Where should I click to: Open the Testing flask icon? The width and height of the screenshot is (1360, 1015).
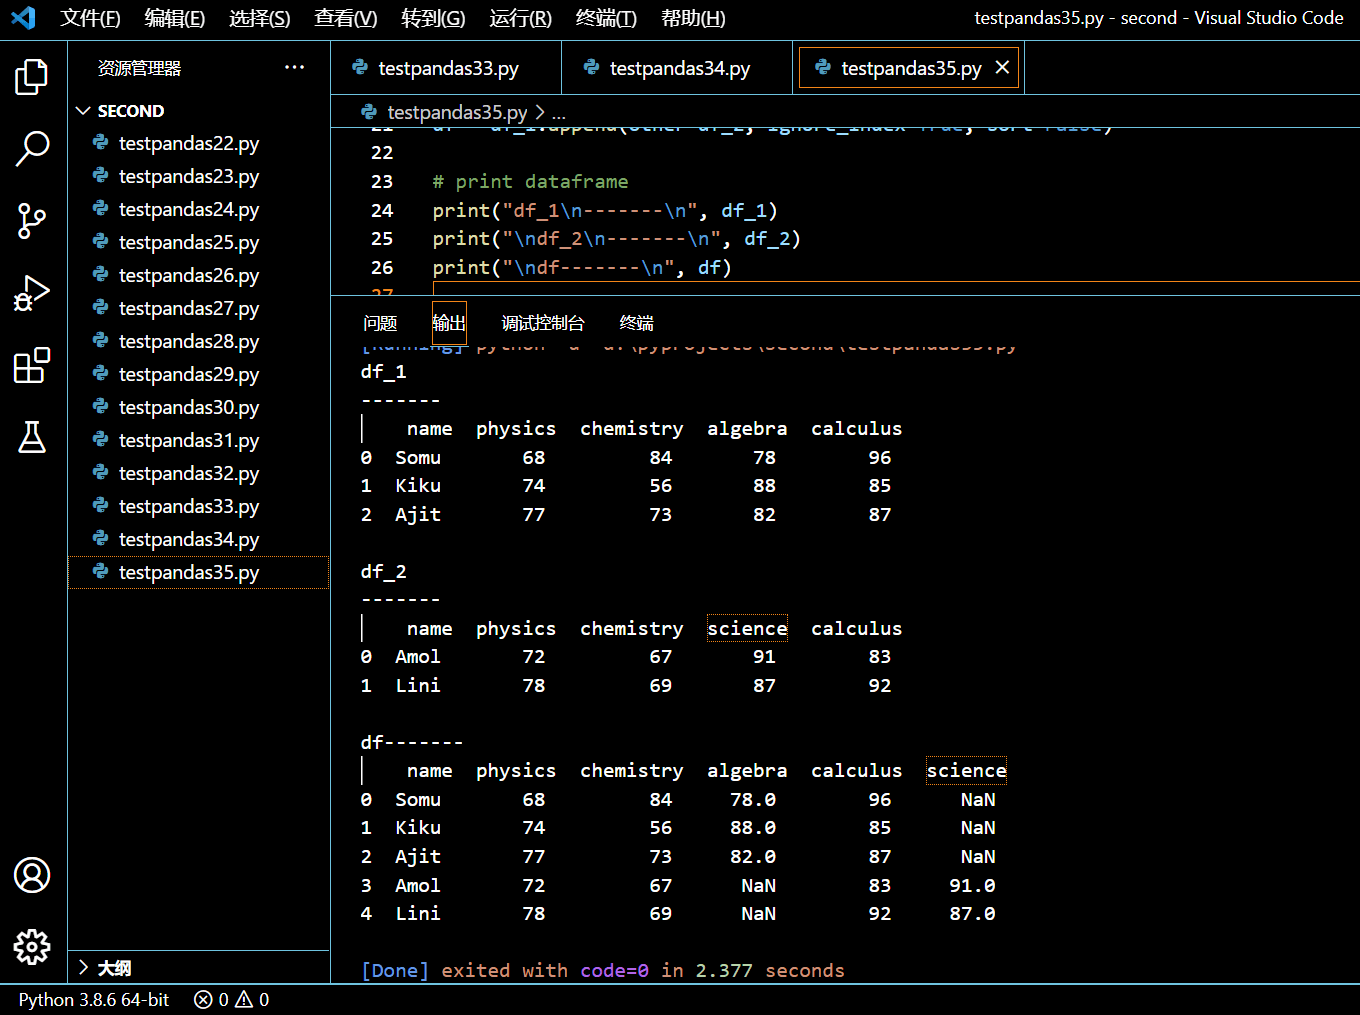coord(32,437)
